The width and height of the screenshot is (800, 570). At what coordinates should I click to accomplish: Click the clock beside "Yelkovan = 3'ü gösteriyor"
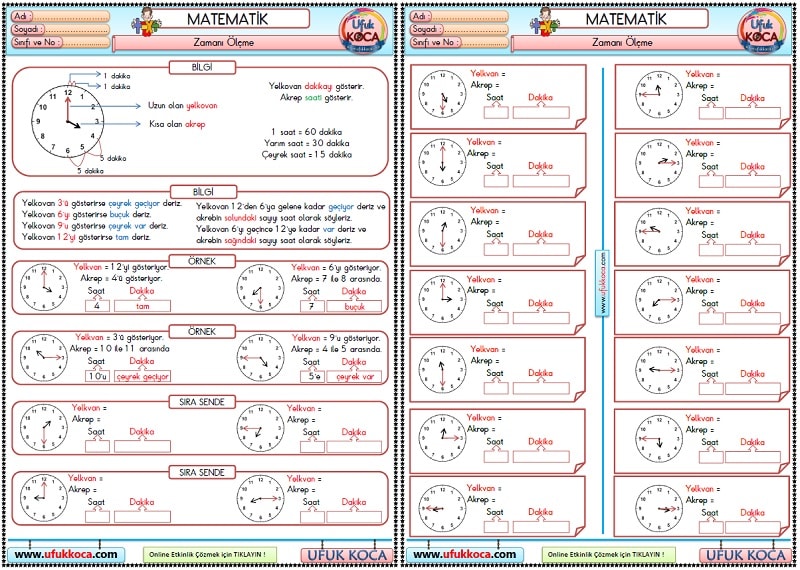click(x=44, y=358)
